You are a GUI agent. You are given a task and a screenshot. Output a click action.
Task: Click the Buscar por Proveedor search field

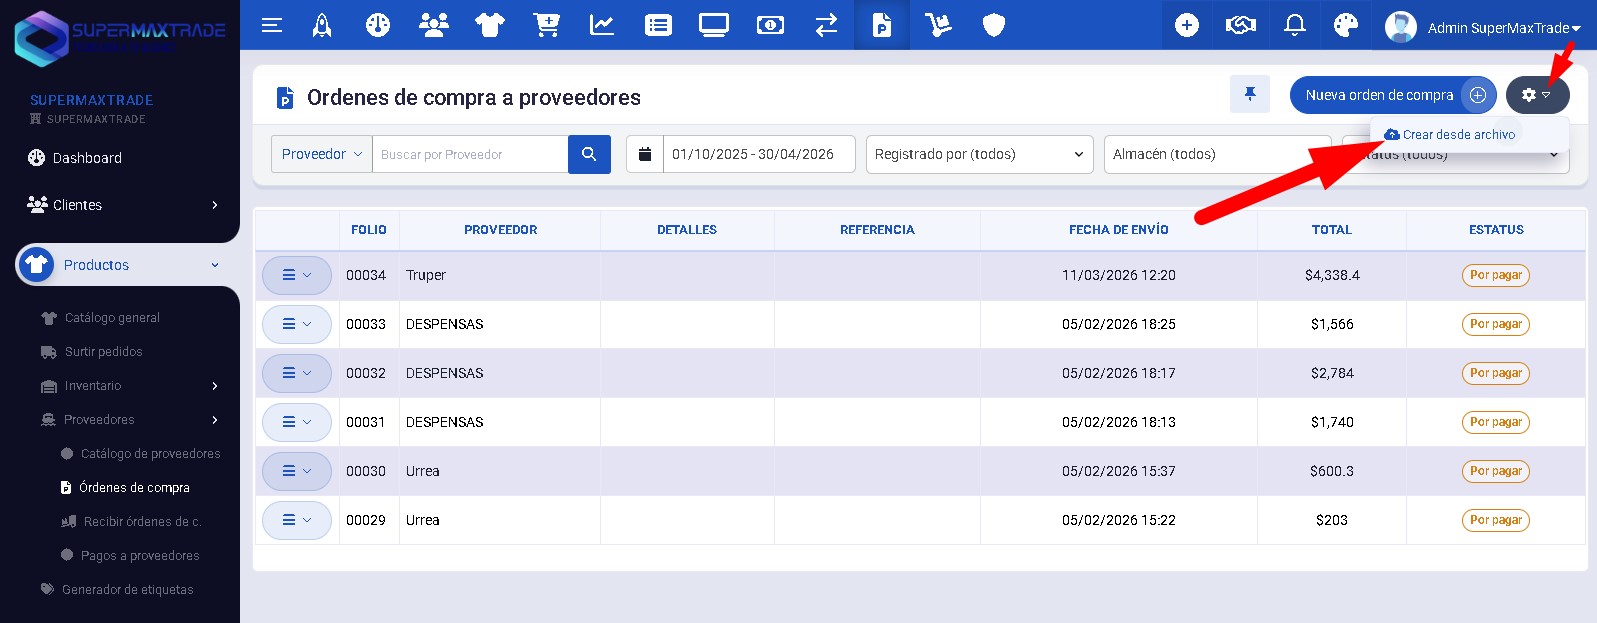(470, 155)
